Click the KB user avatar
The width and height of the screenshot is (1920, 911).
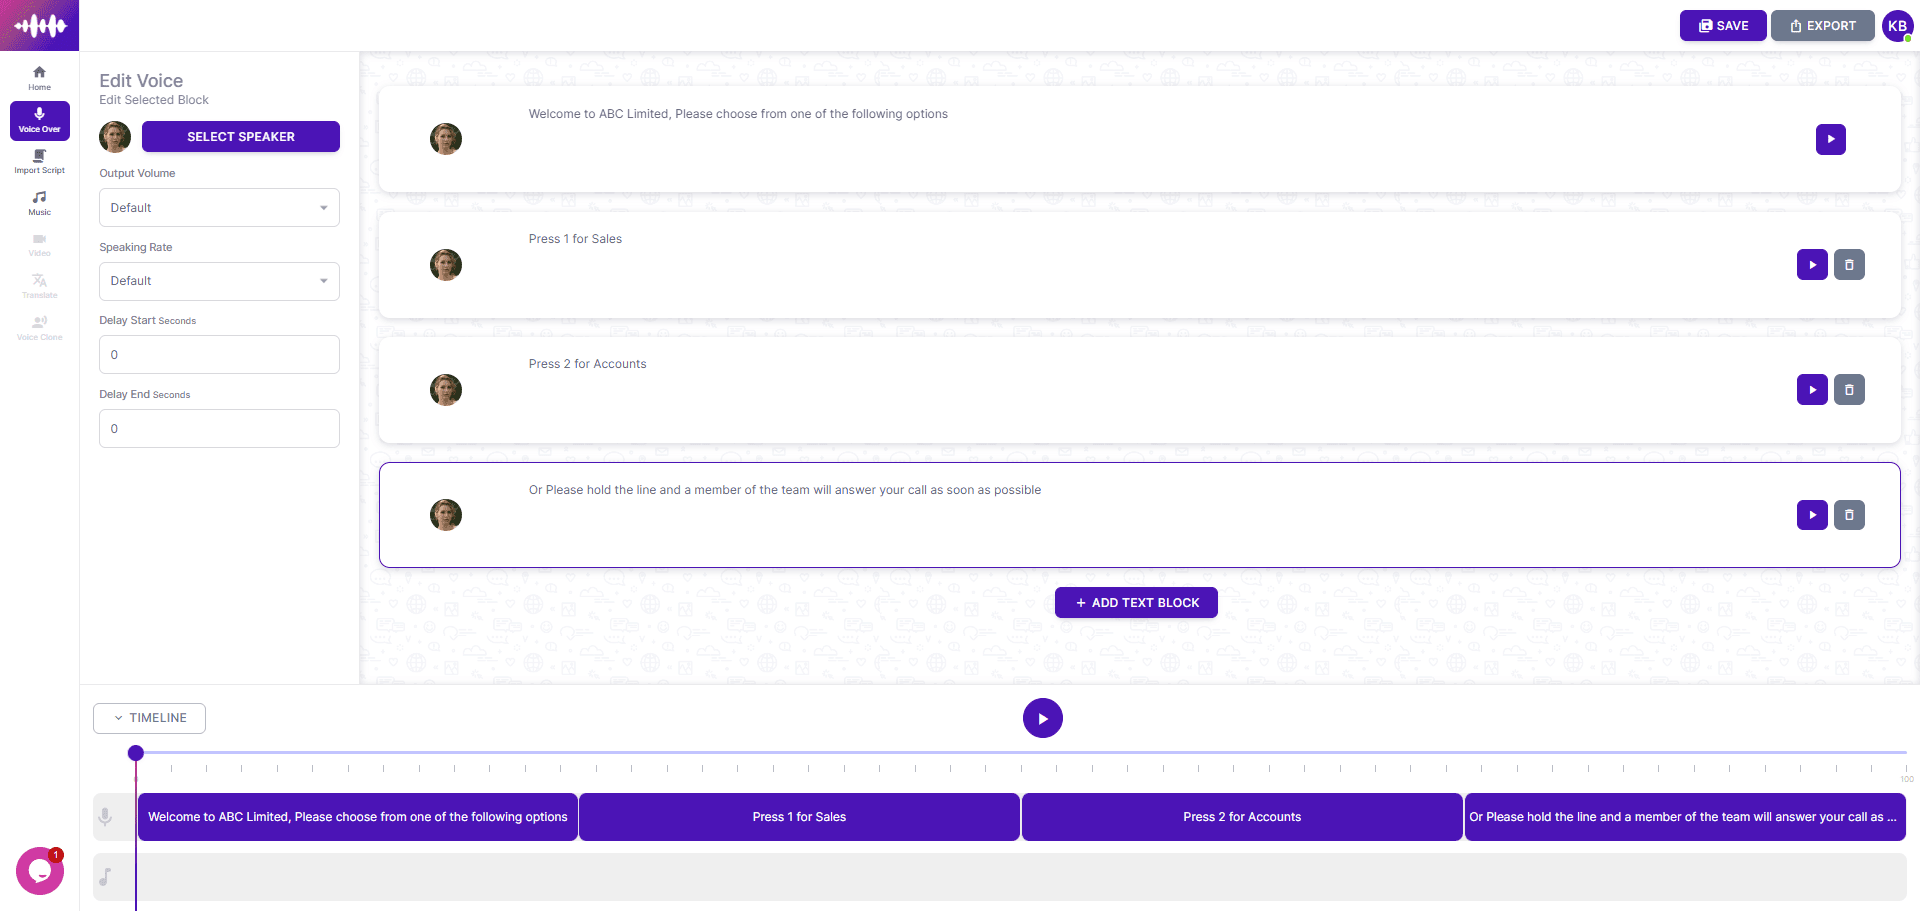[x=1897, y=26]
